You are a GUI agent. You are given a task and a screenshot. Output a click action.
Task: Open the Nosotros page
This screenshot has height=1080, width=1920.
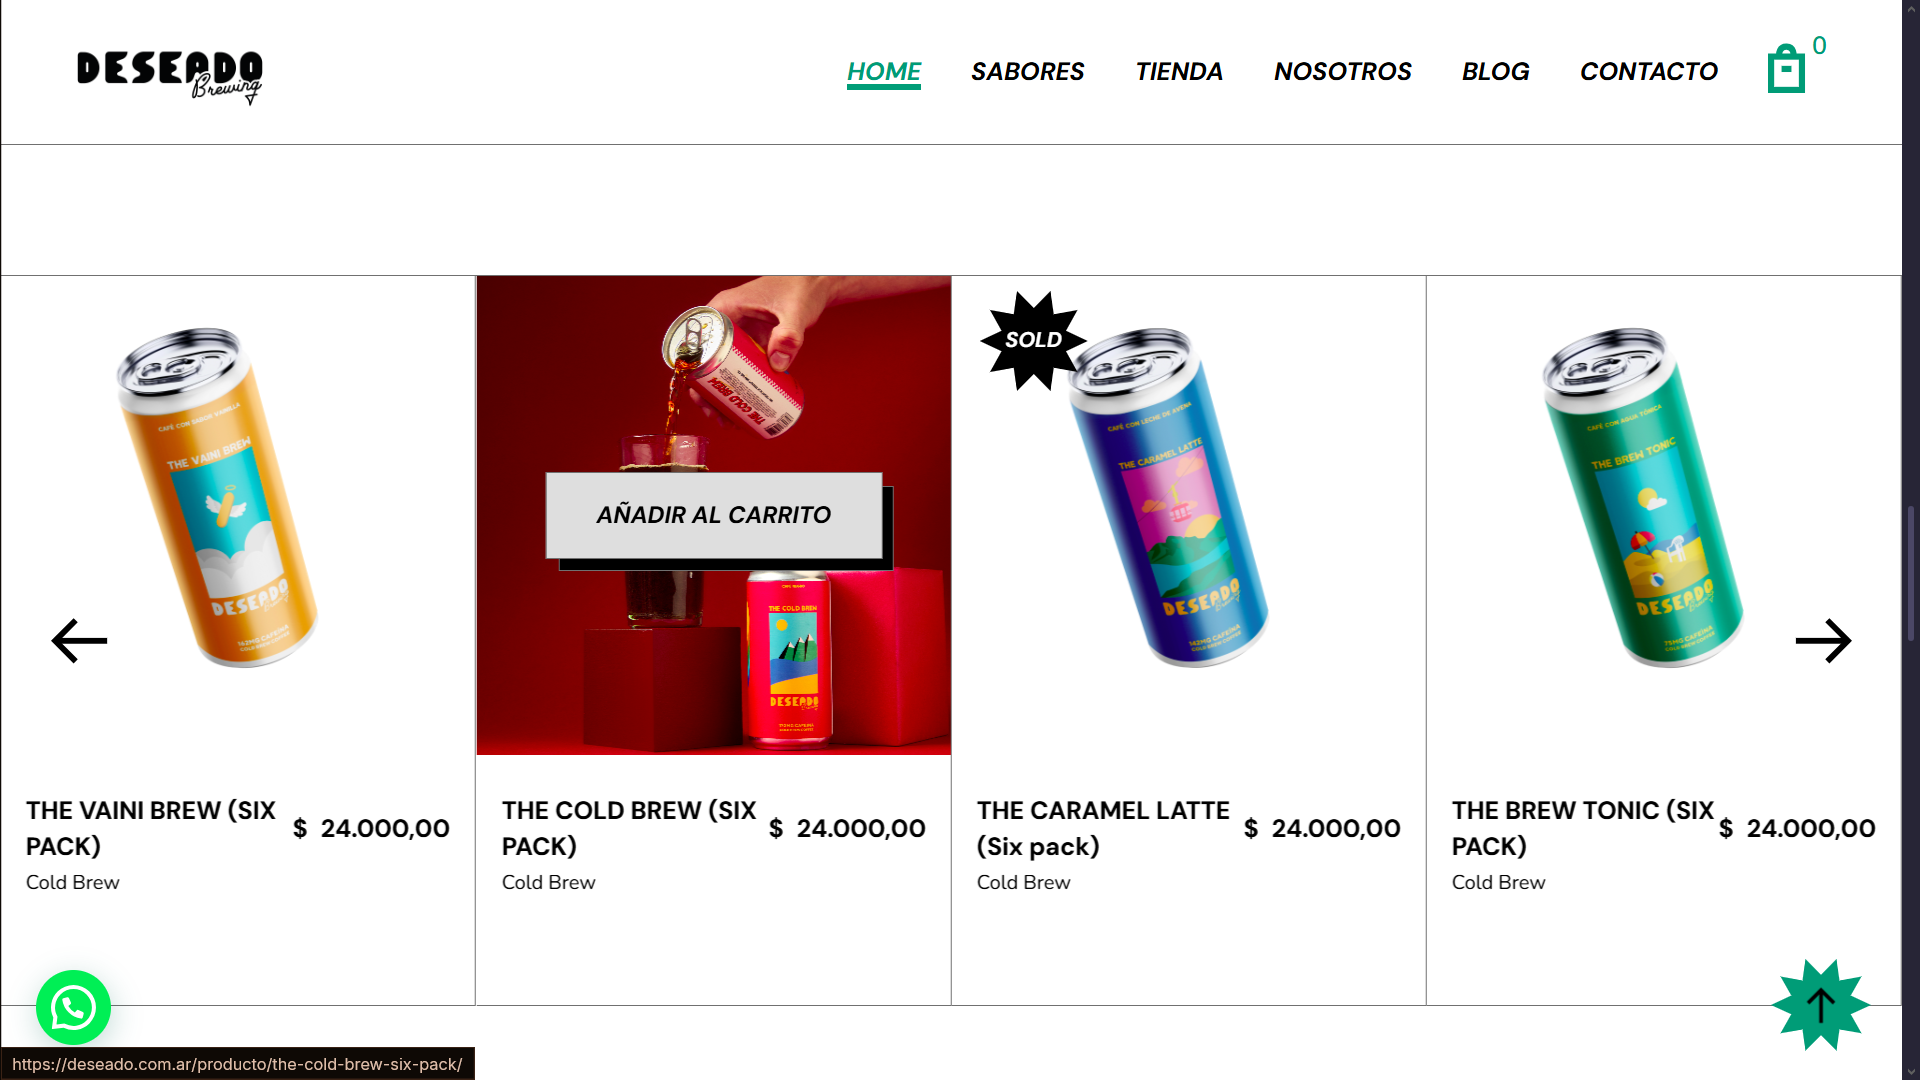[1342, 72]
